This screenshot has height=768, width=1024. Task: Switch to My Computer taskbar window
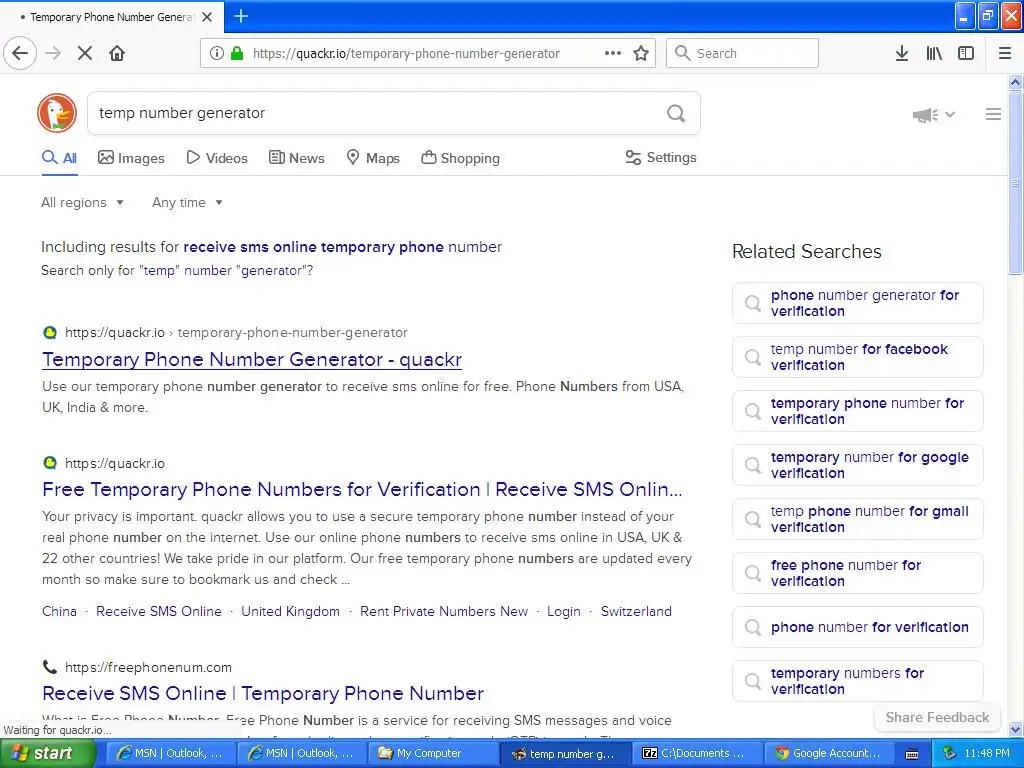click(434, 754)
